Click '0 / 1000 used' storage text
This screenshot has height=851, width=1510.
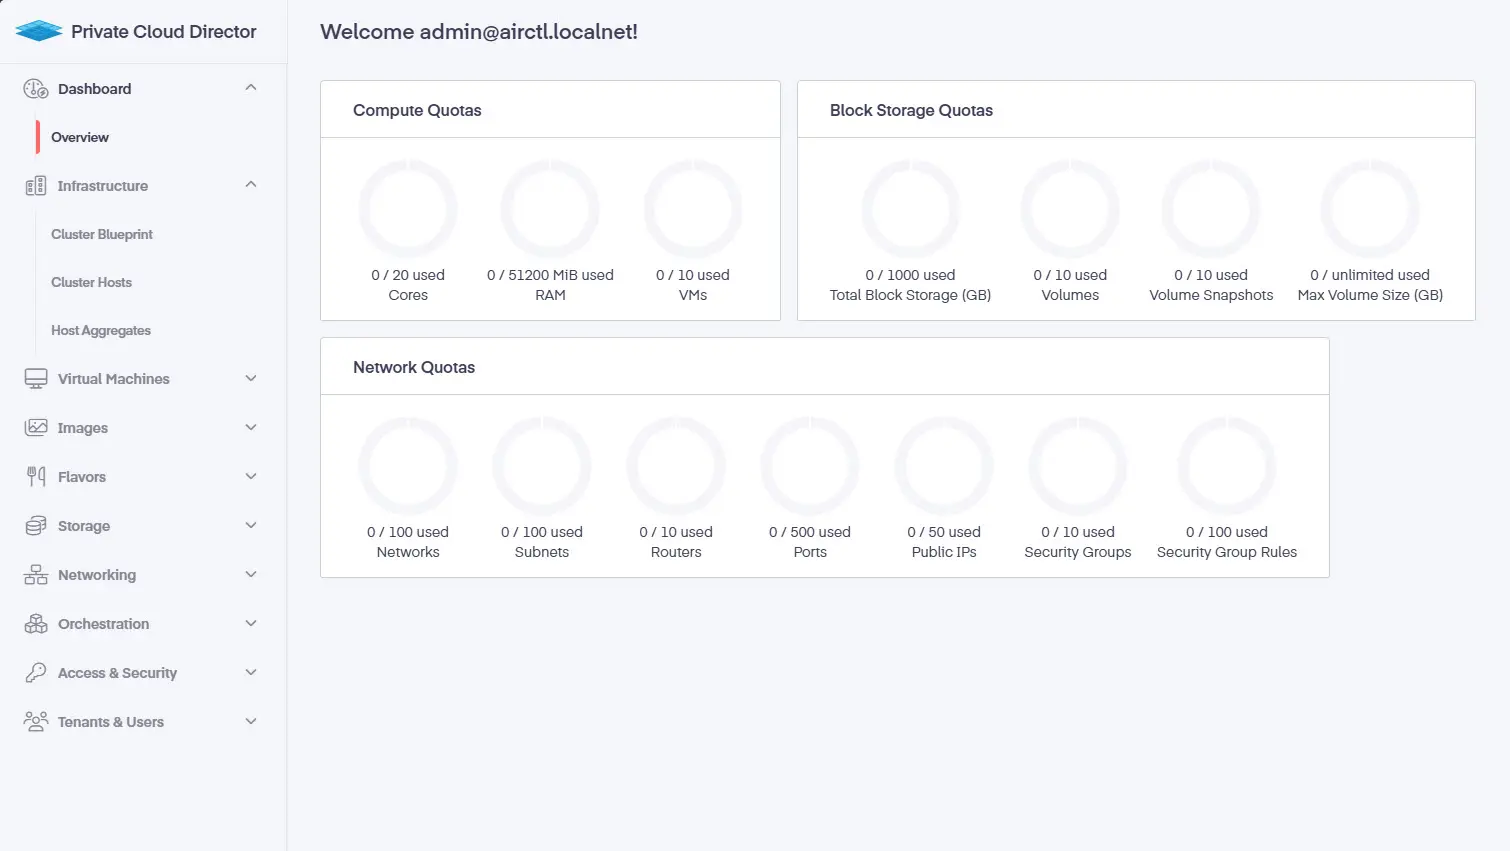tap(911, 275)
